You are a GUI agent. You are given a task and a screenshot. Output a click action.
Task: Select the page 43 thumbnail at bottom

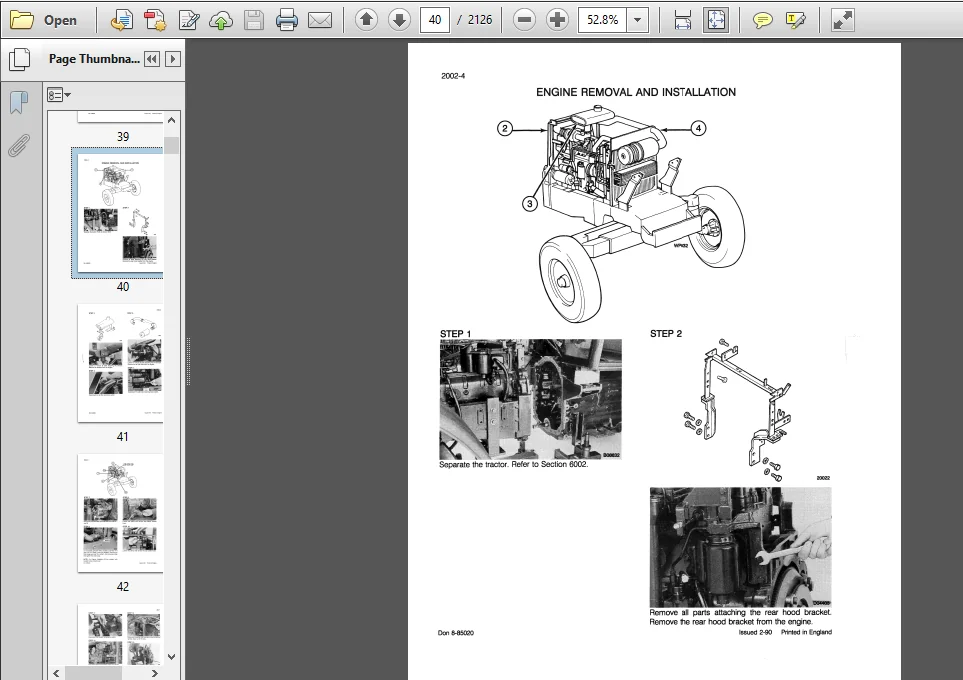120,634
